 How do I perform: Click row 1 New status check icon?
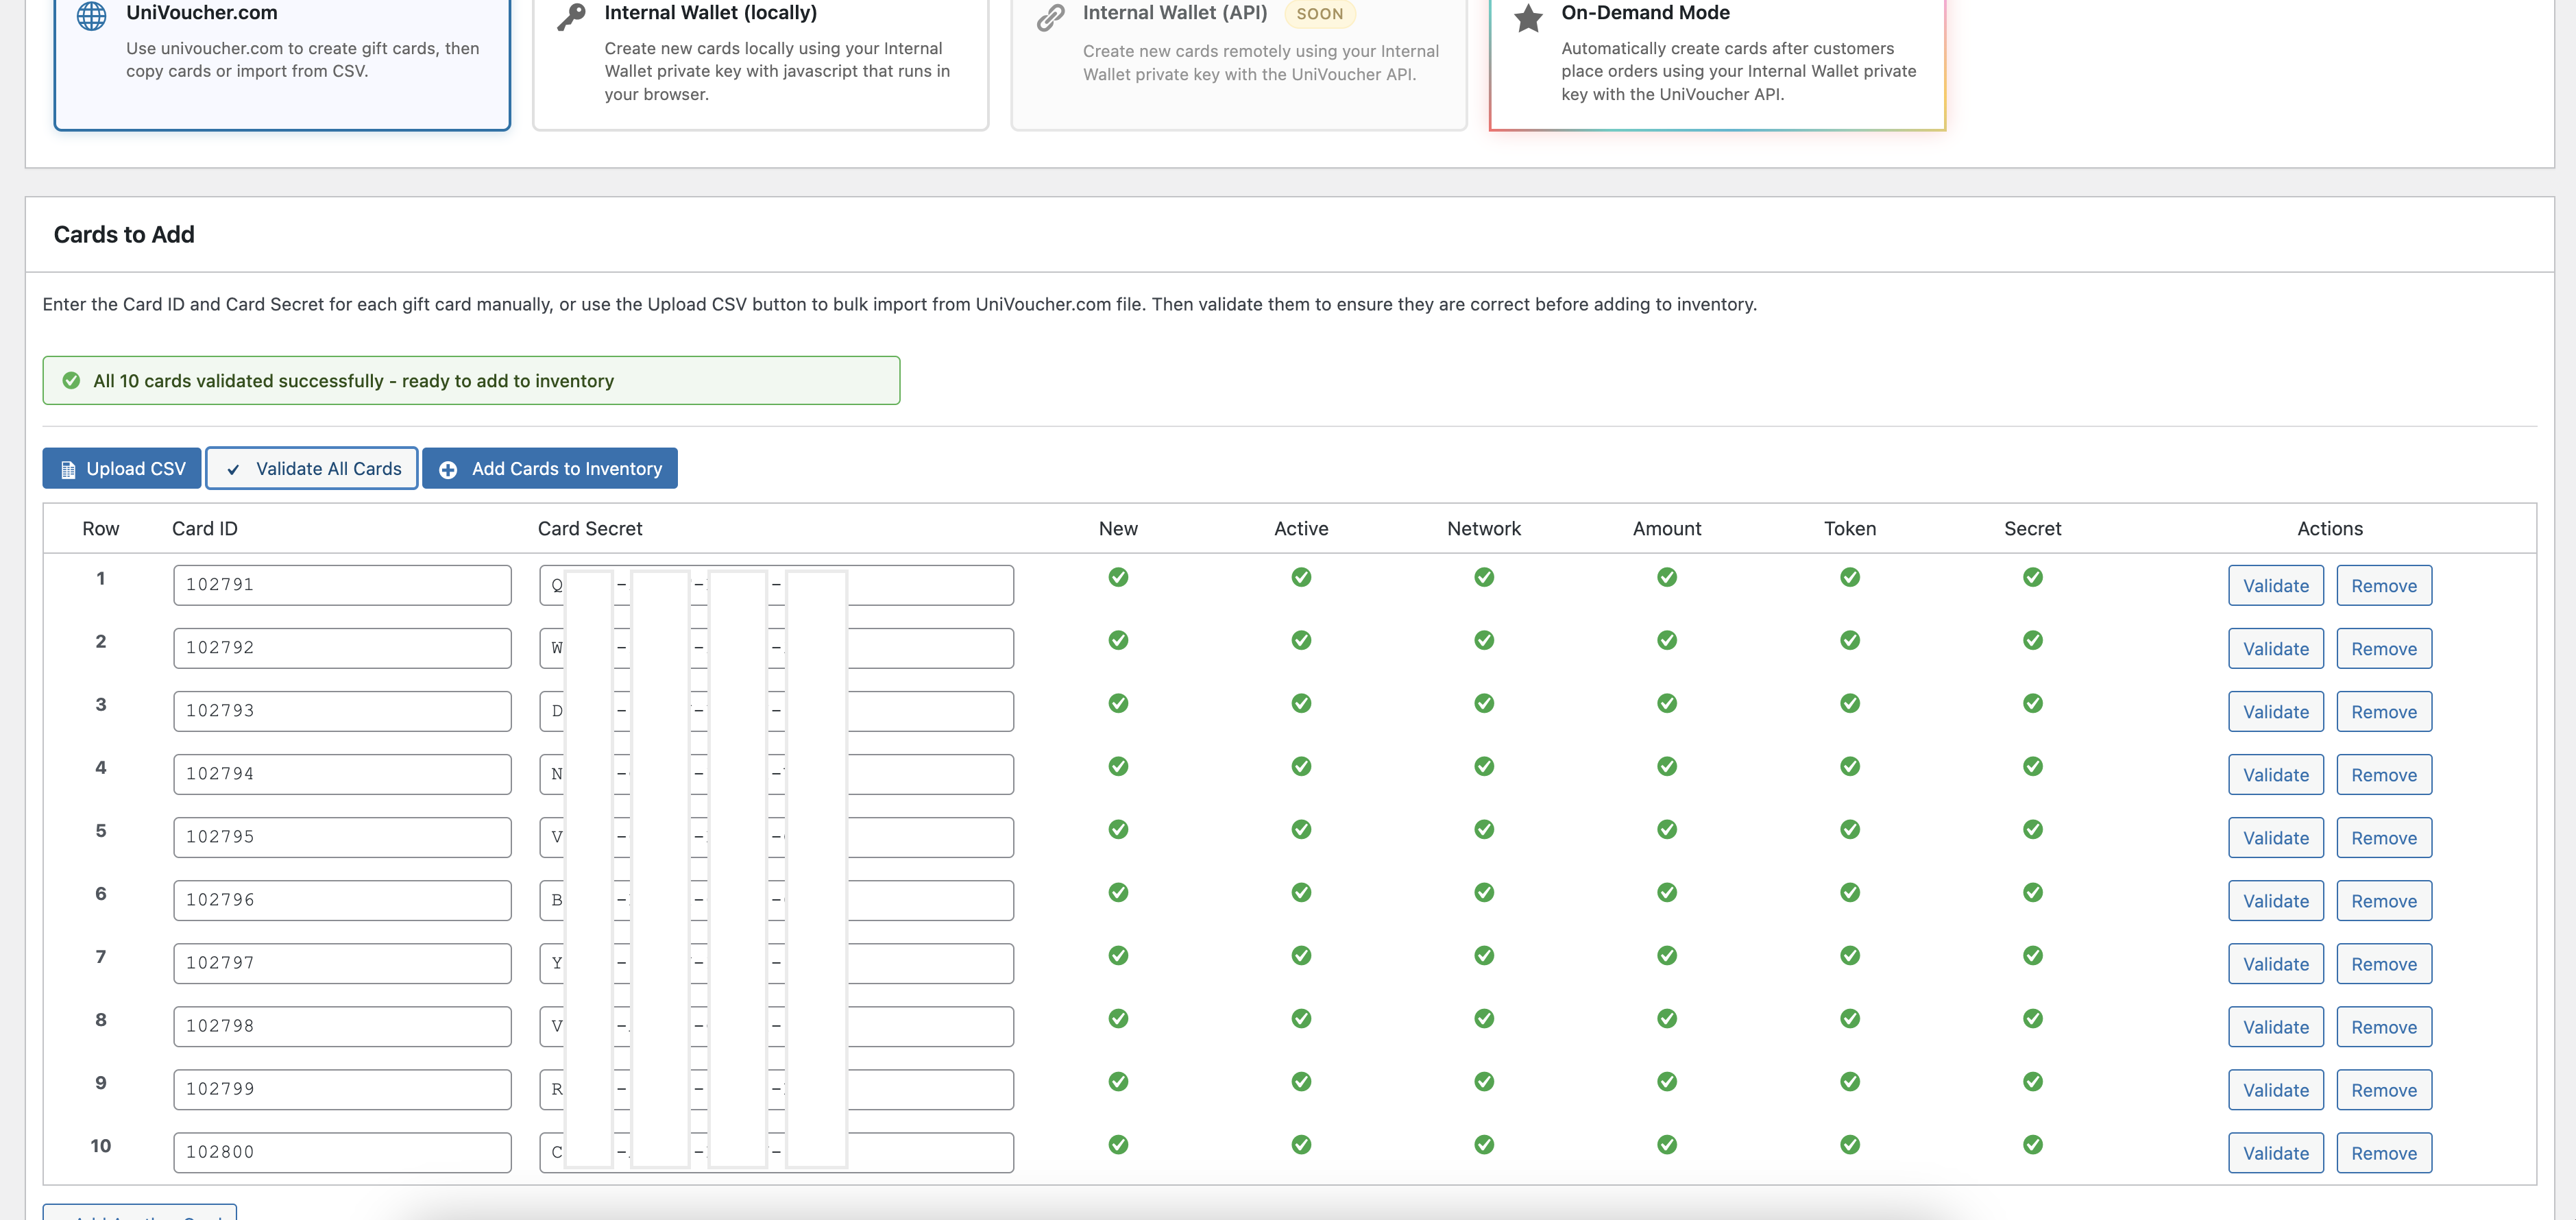(x=1118, y=577)
